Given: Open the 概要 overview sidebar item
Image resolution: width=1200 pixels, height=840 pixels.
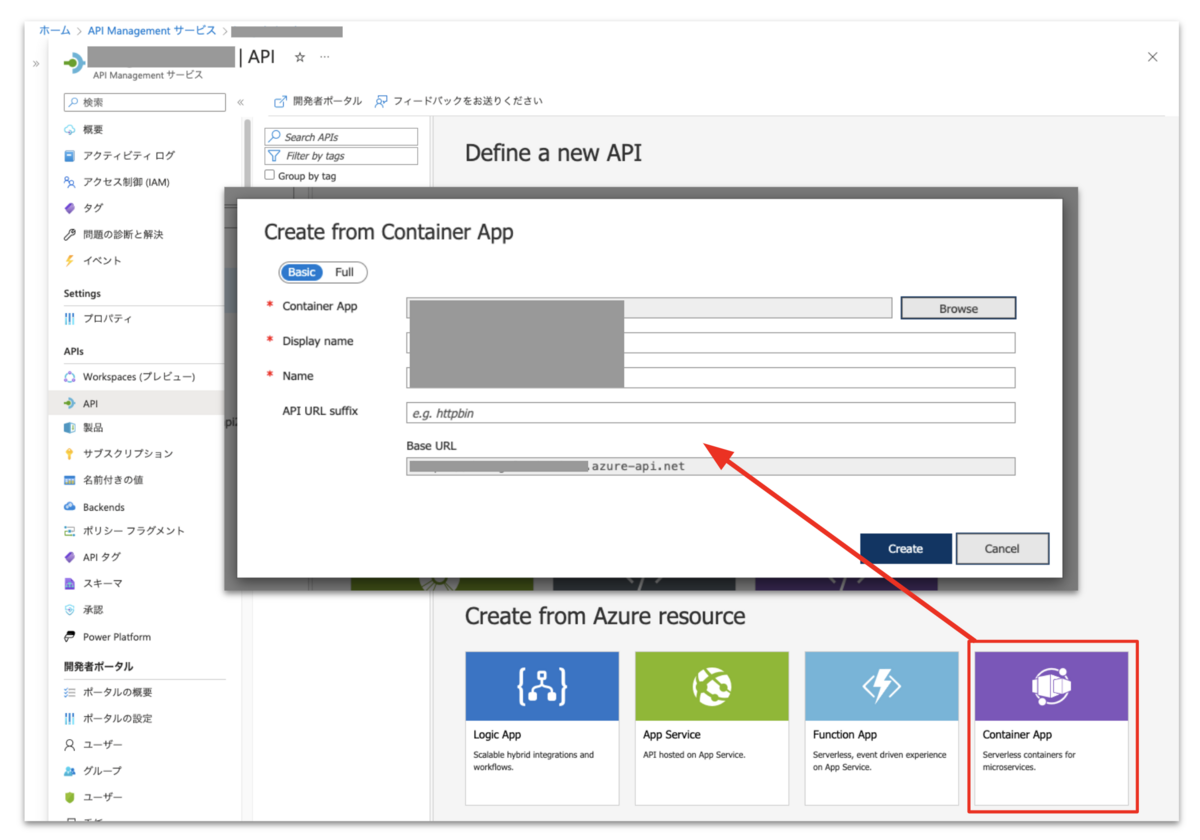Looking at the screenshot, I should 92,130.
